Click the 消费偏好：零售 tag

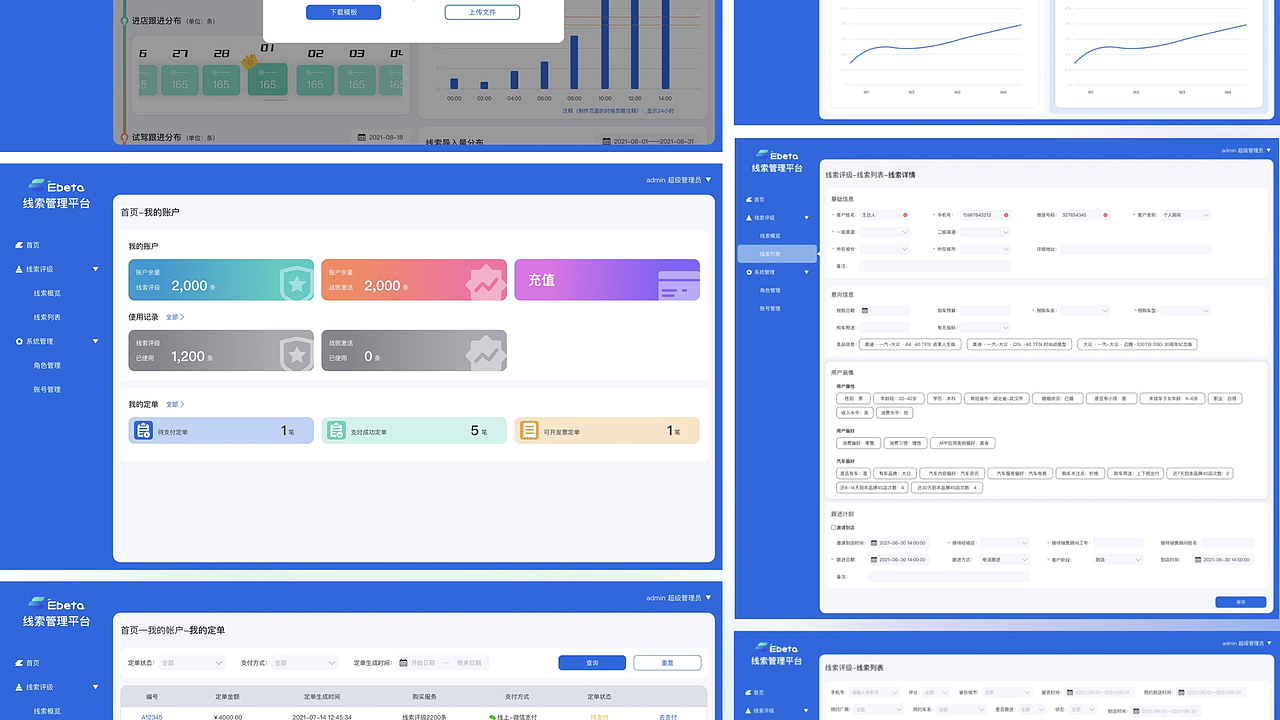pyautogui.click(x=859, y=443)
